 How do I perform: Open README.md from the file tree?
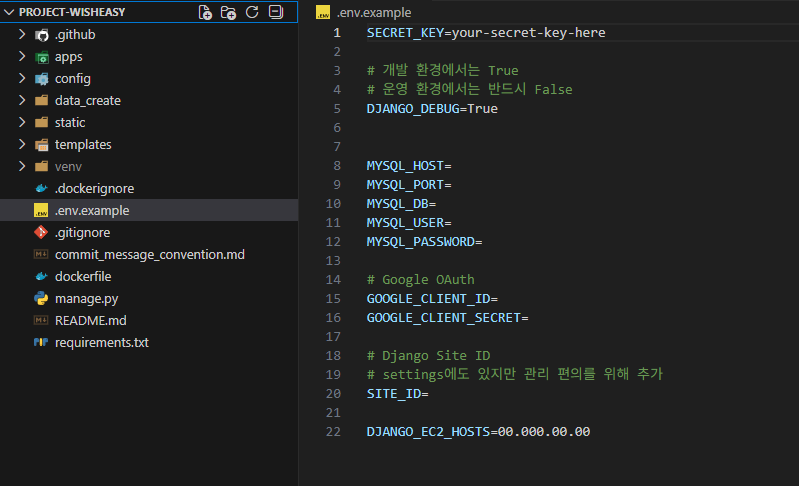point(90,320)
